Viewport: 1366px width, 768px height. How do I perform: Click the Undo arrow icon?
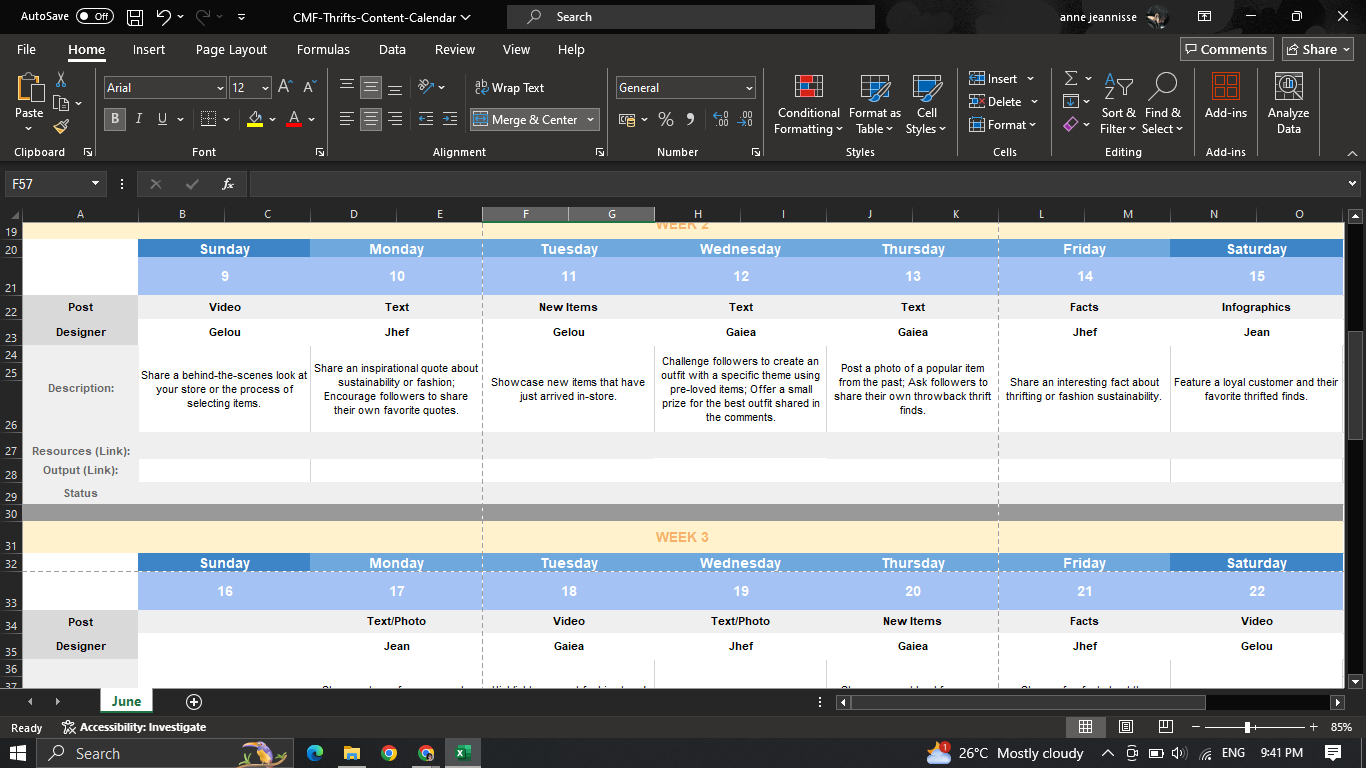(164, 17)
